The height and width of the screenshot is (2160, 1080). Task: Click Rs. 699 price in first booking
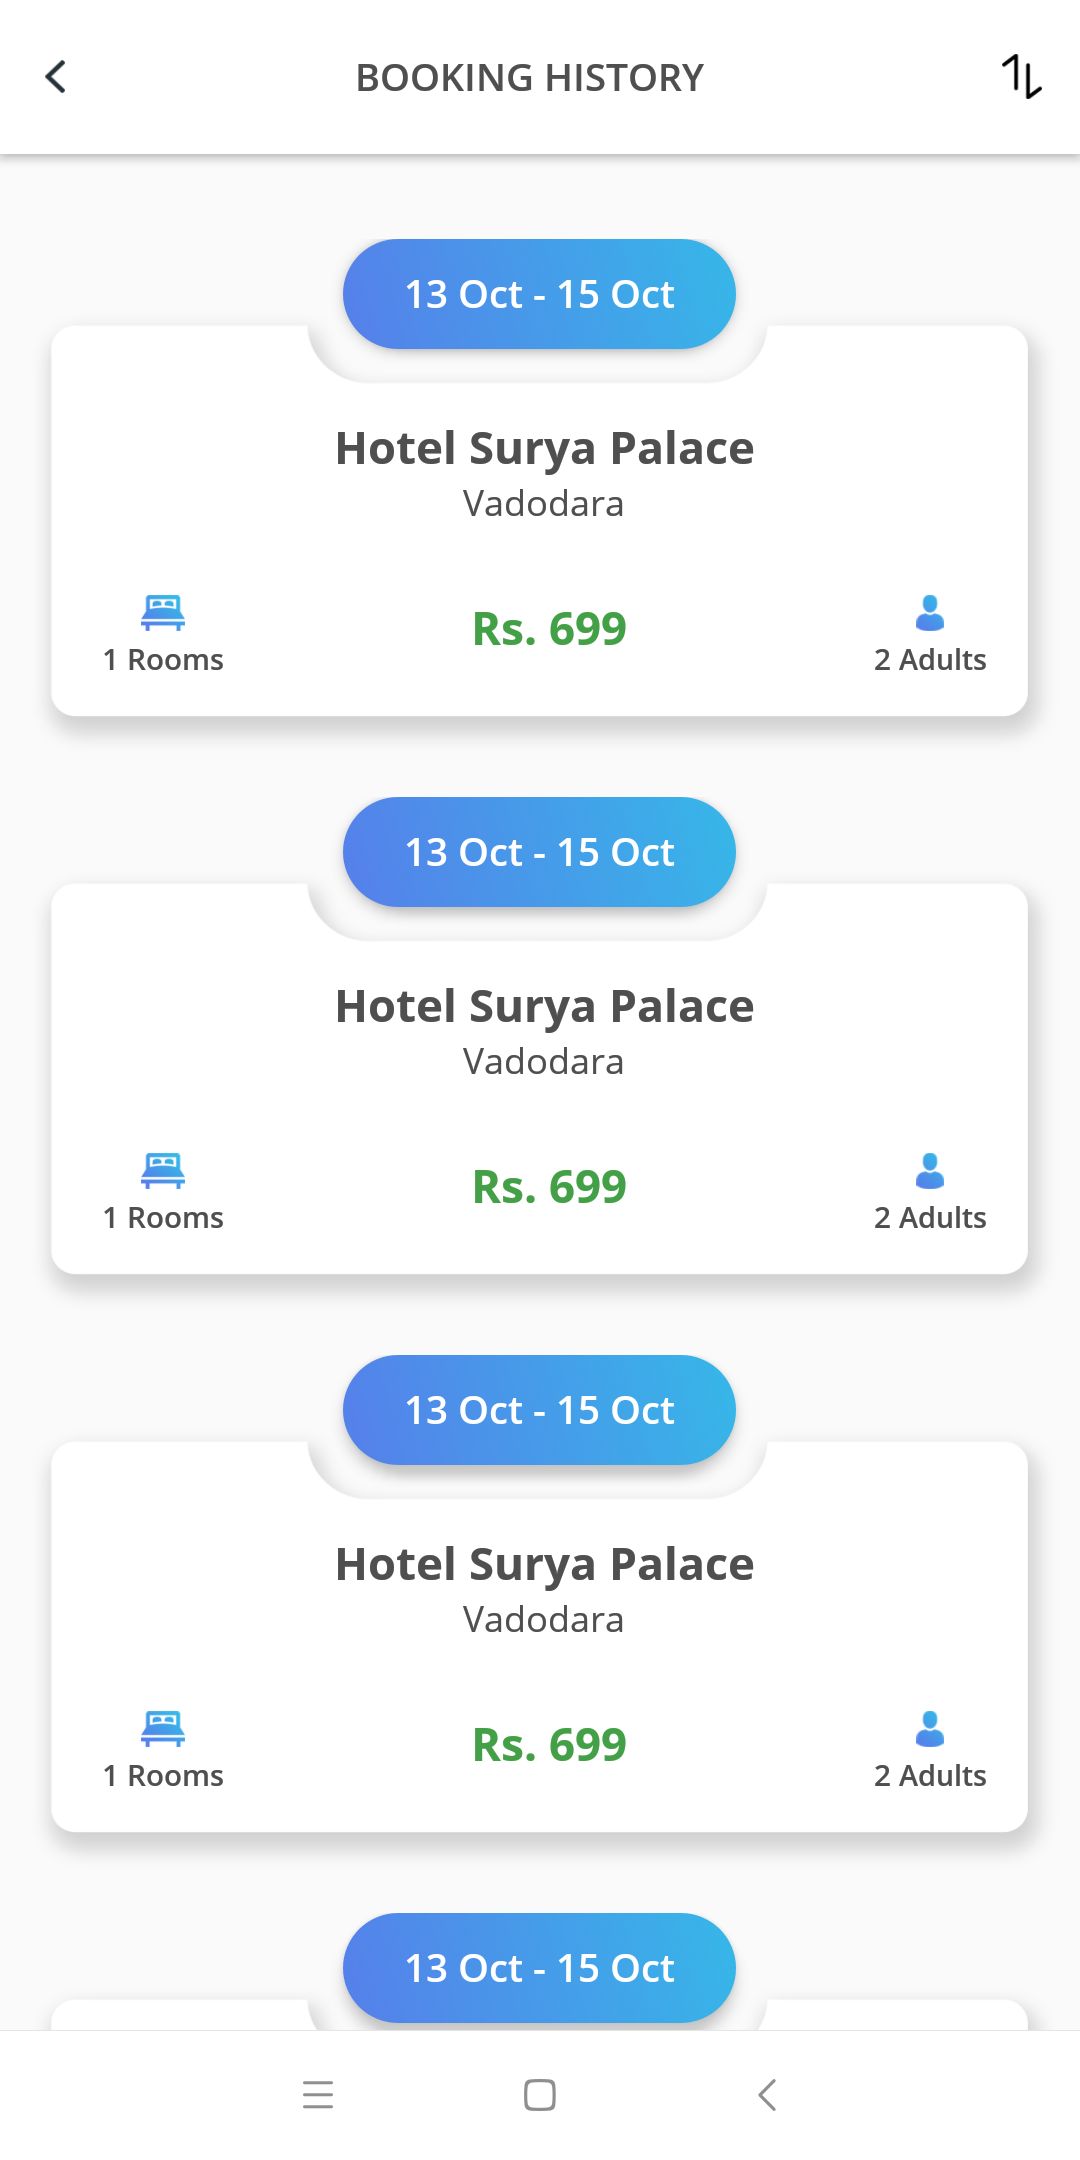point(549,629)
